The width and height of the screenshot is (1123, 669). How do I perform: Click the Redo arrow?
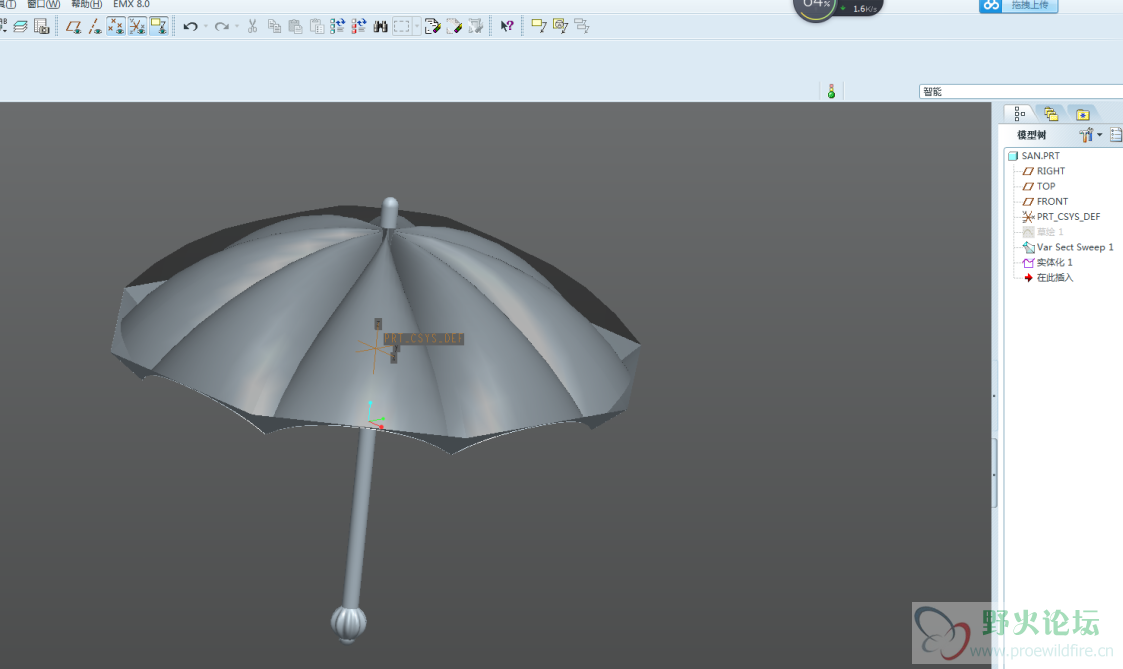tap(221, 27)
